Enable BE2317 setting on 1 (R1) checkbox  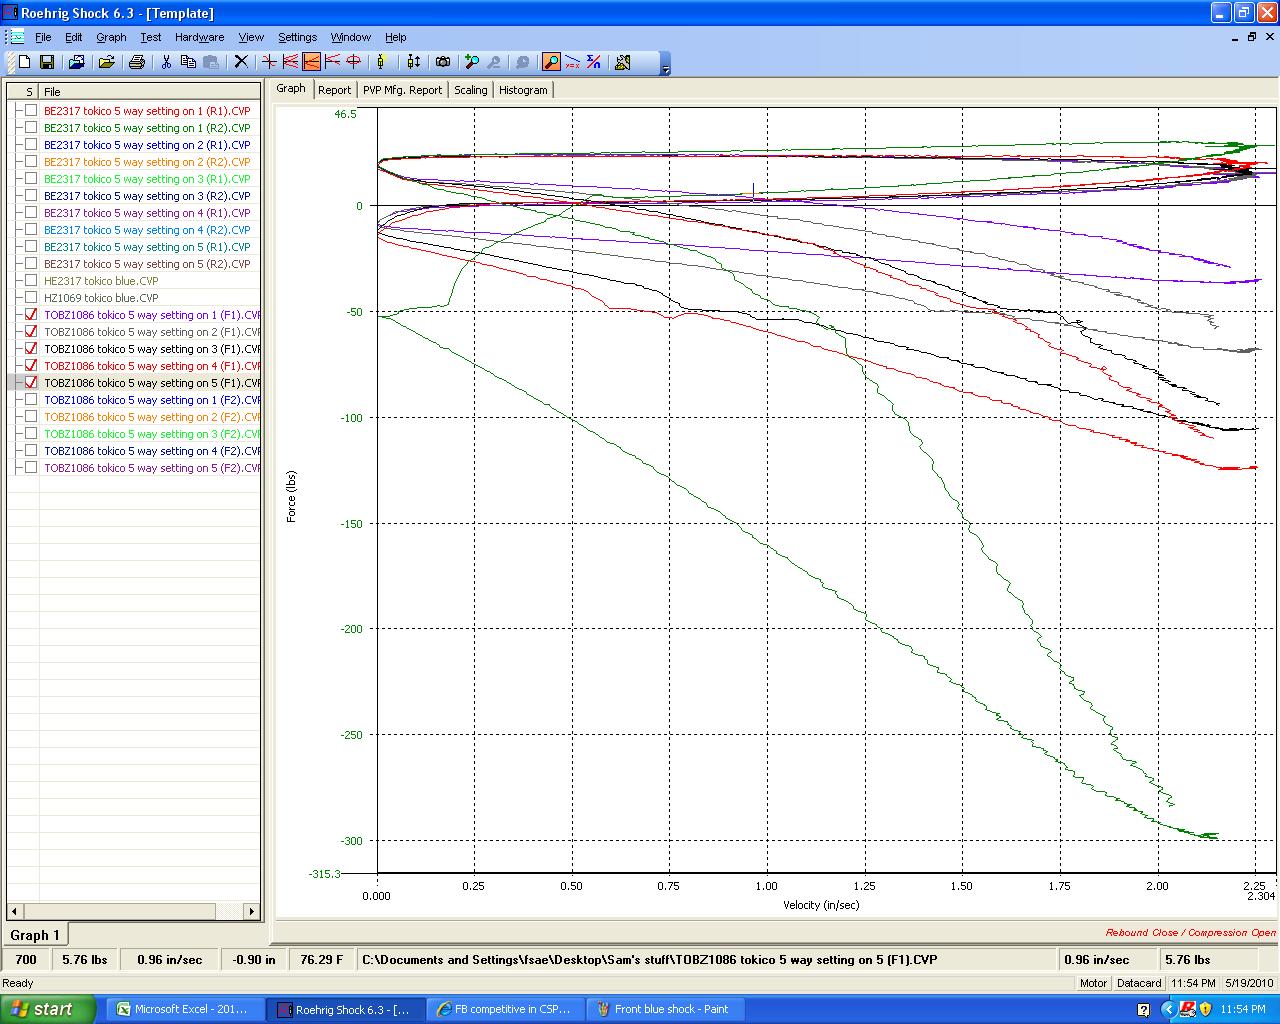tap(31, 111)
